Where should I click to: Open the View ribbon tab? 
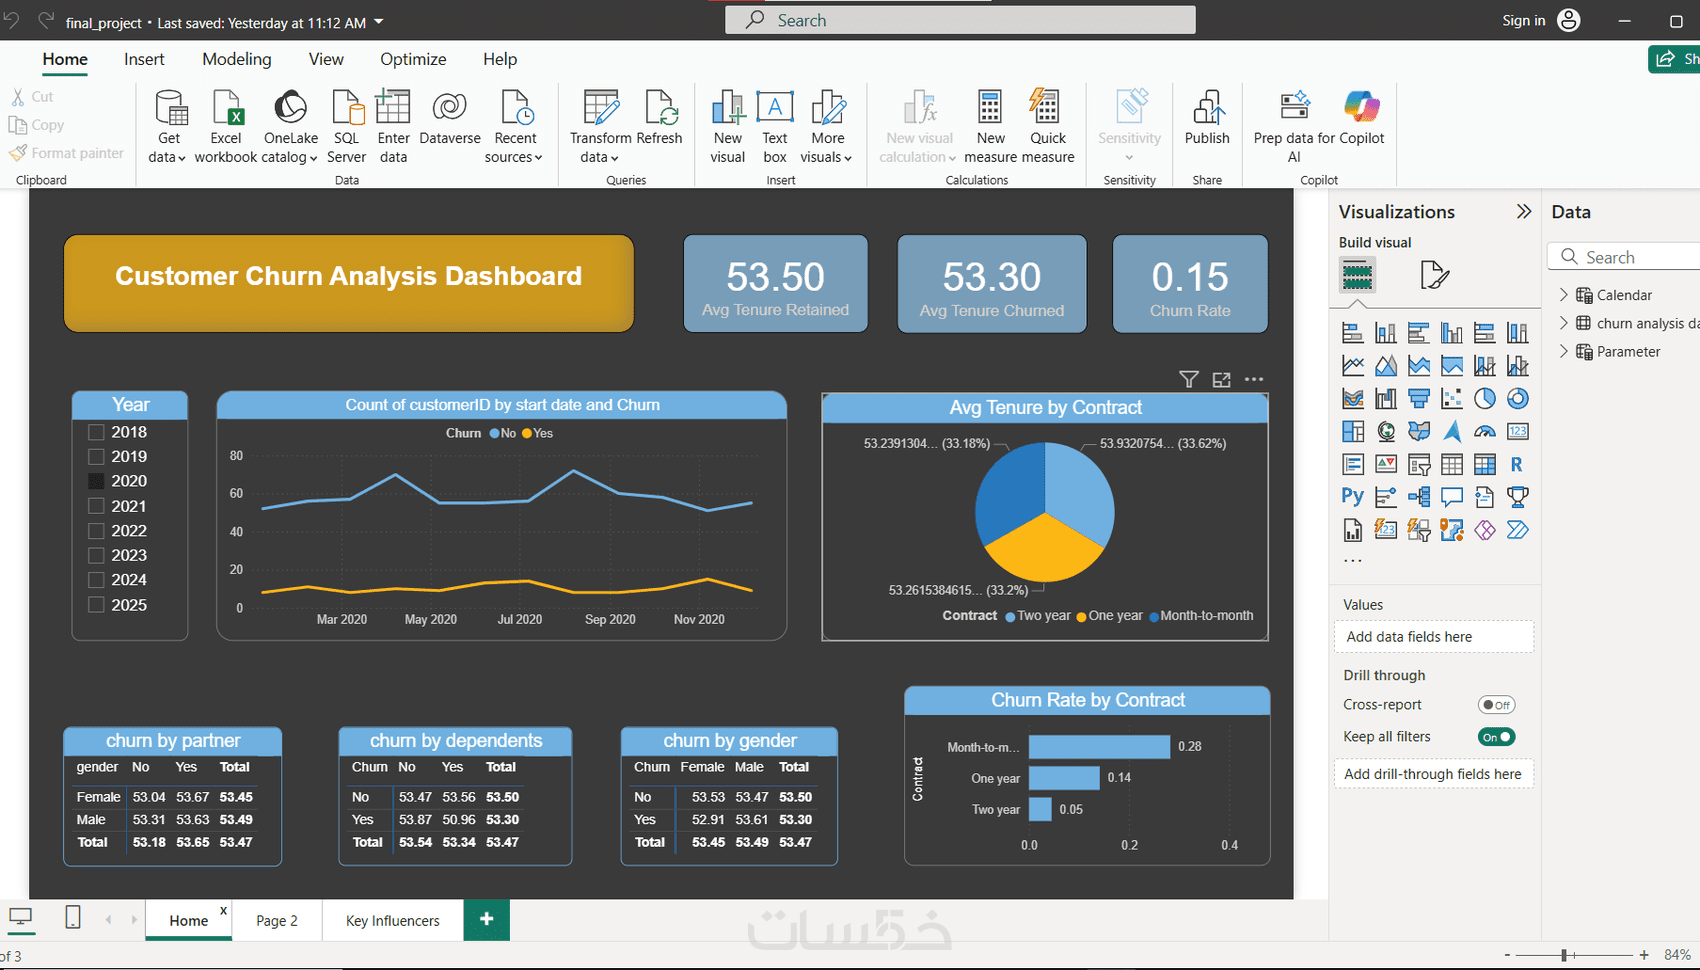click(x=326, y=59)
